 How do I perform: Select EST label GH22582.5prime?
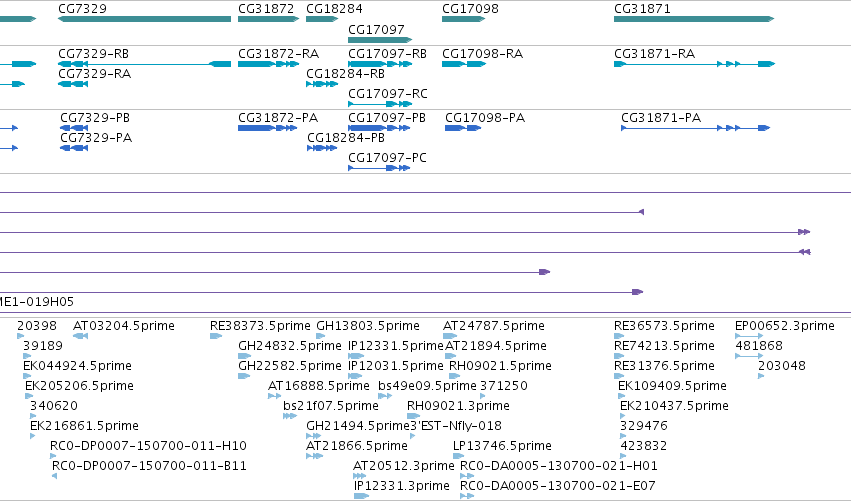click(x=290, y=366)
